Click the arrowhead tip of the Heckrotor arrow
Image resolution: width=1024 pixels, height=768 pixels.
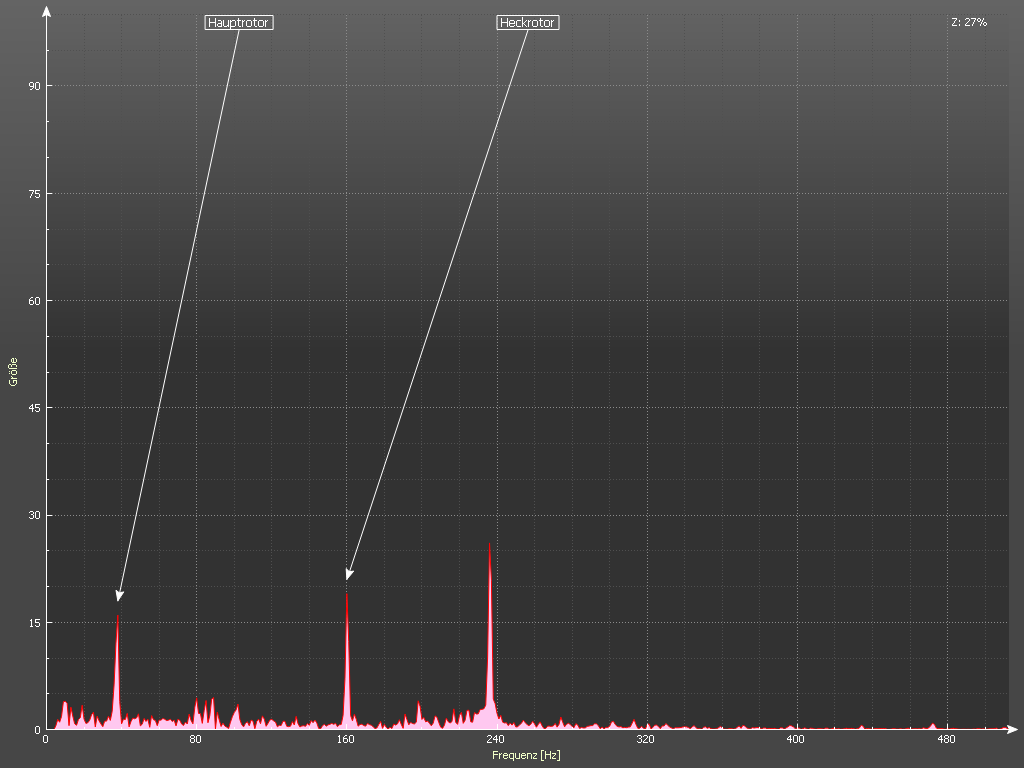348,578
